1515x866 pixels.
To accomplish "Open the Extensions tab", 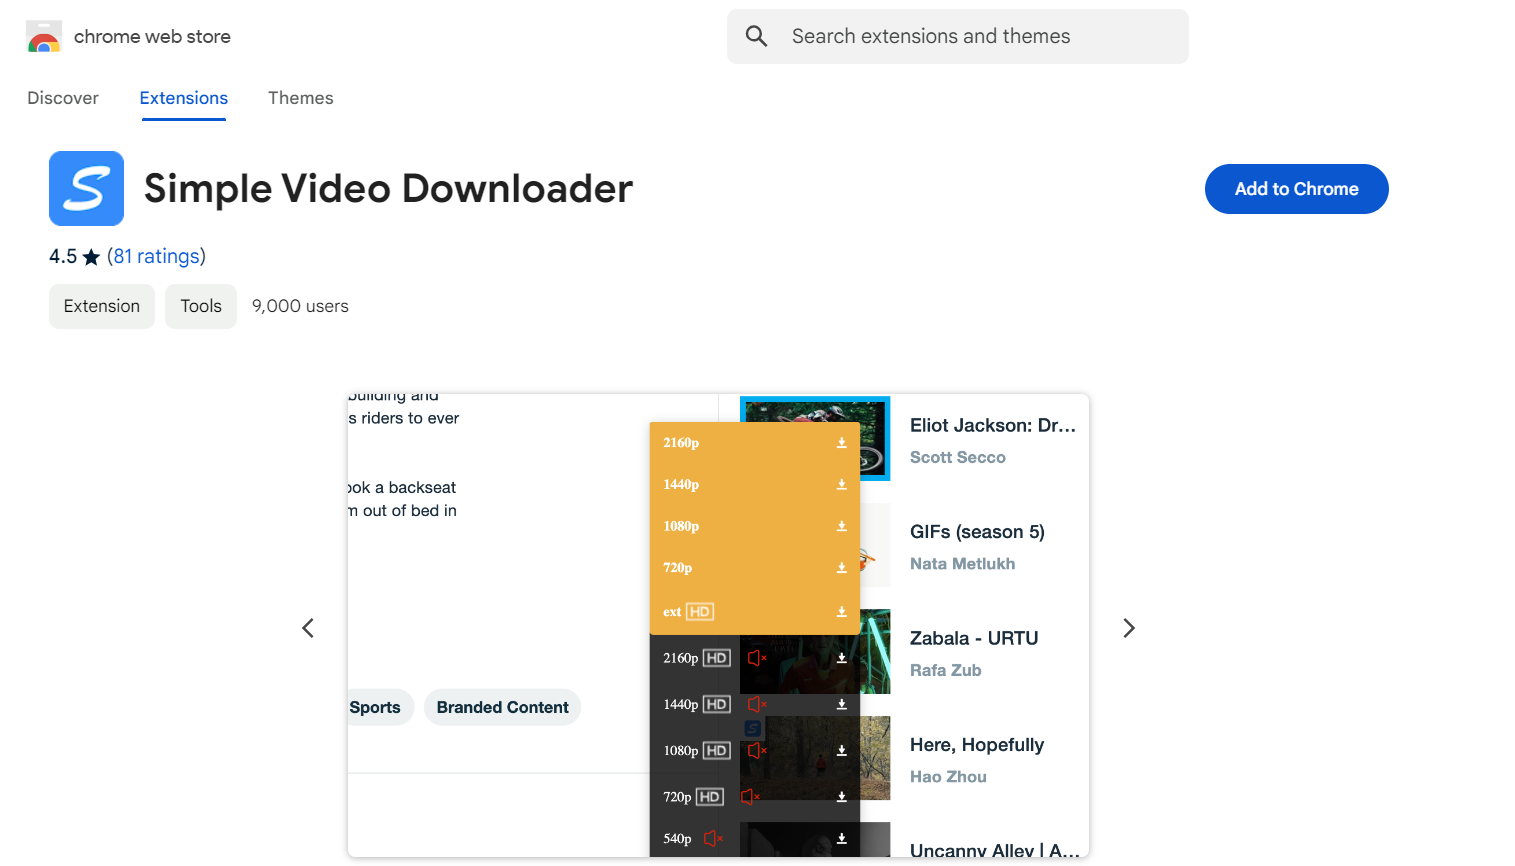I will (184, 98).
